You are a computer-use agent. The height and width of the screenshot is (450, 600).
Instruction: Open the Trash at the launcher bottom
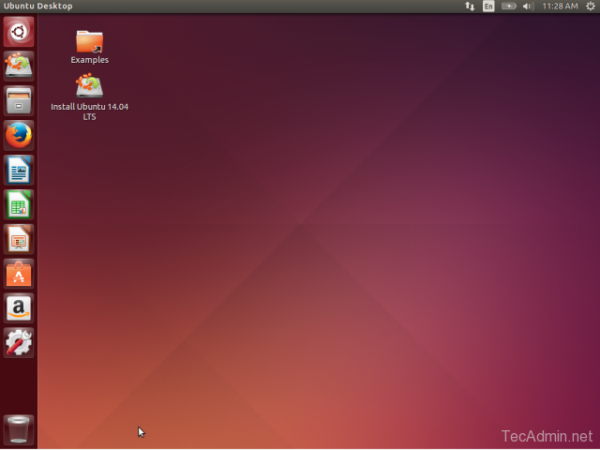19,428
